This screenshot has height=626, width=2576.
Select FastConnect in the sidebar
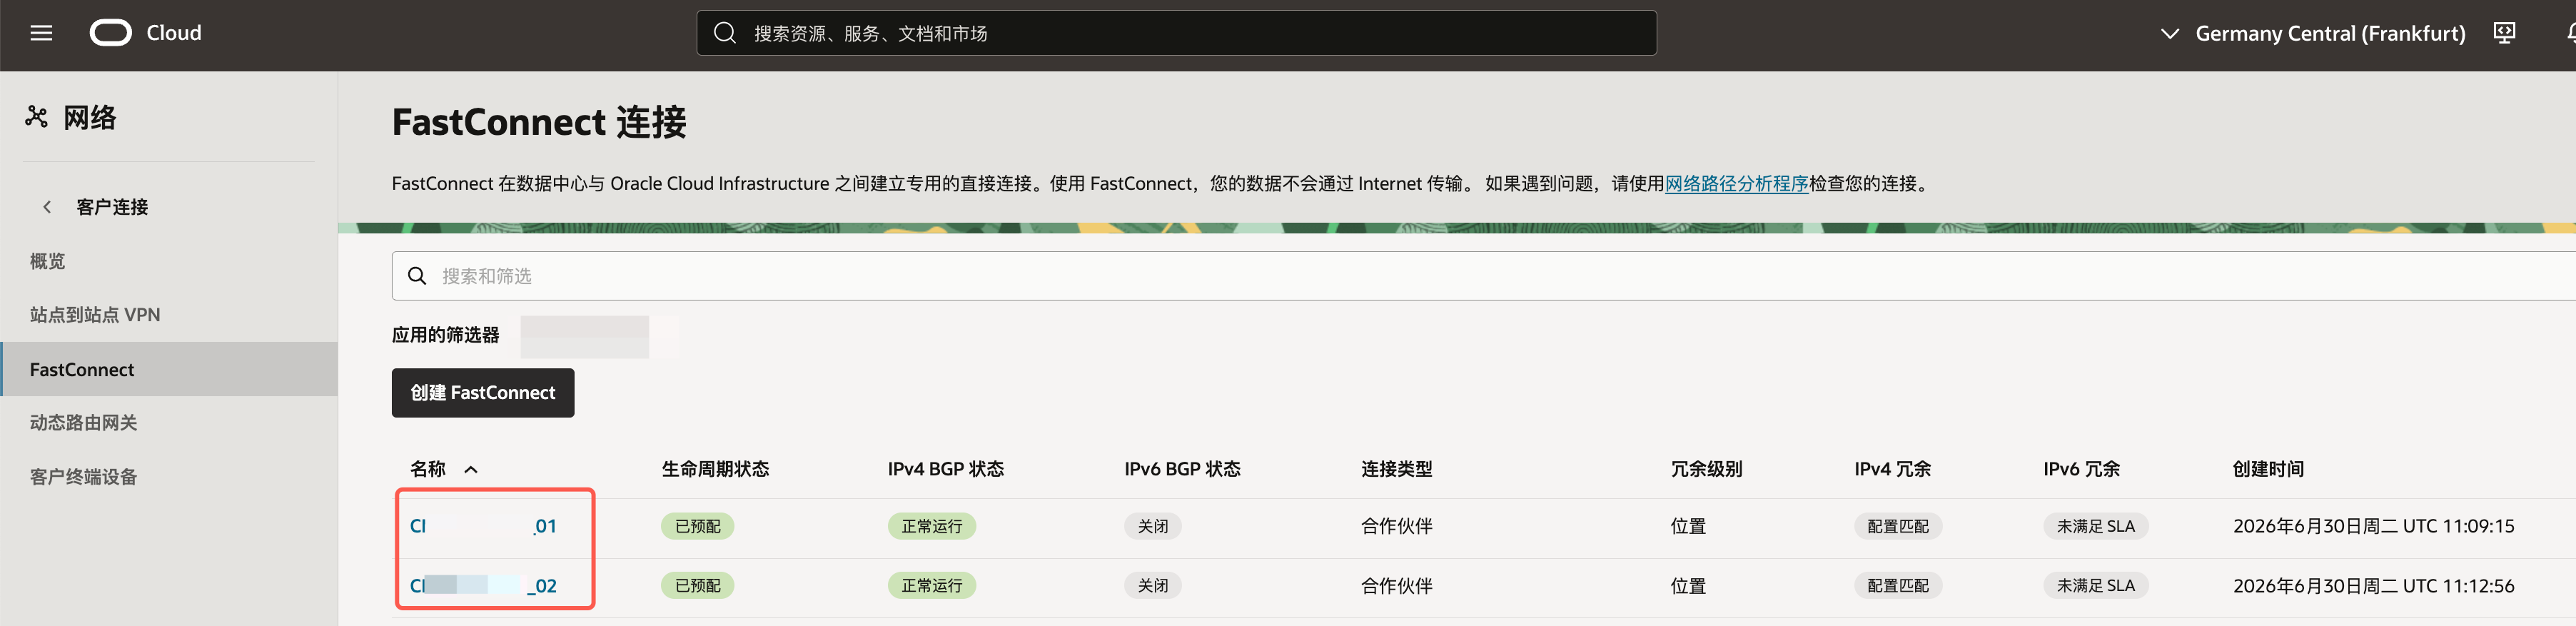click(169, 369)
